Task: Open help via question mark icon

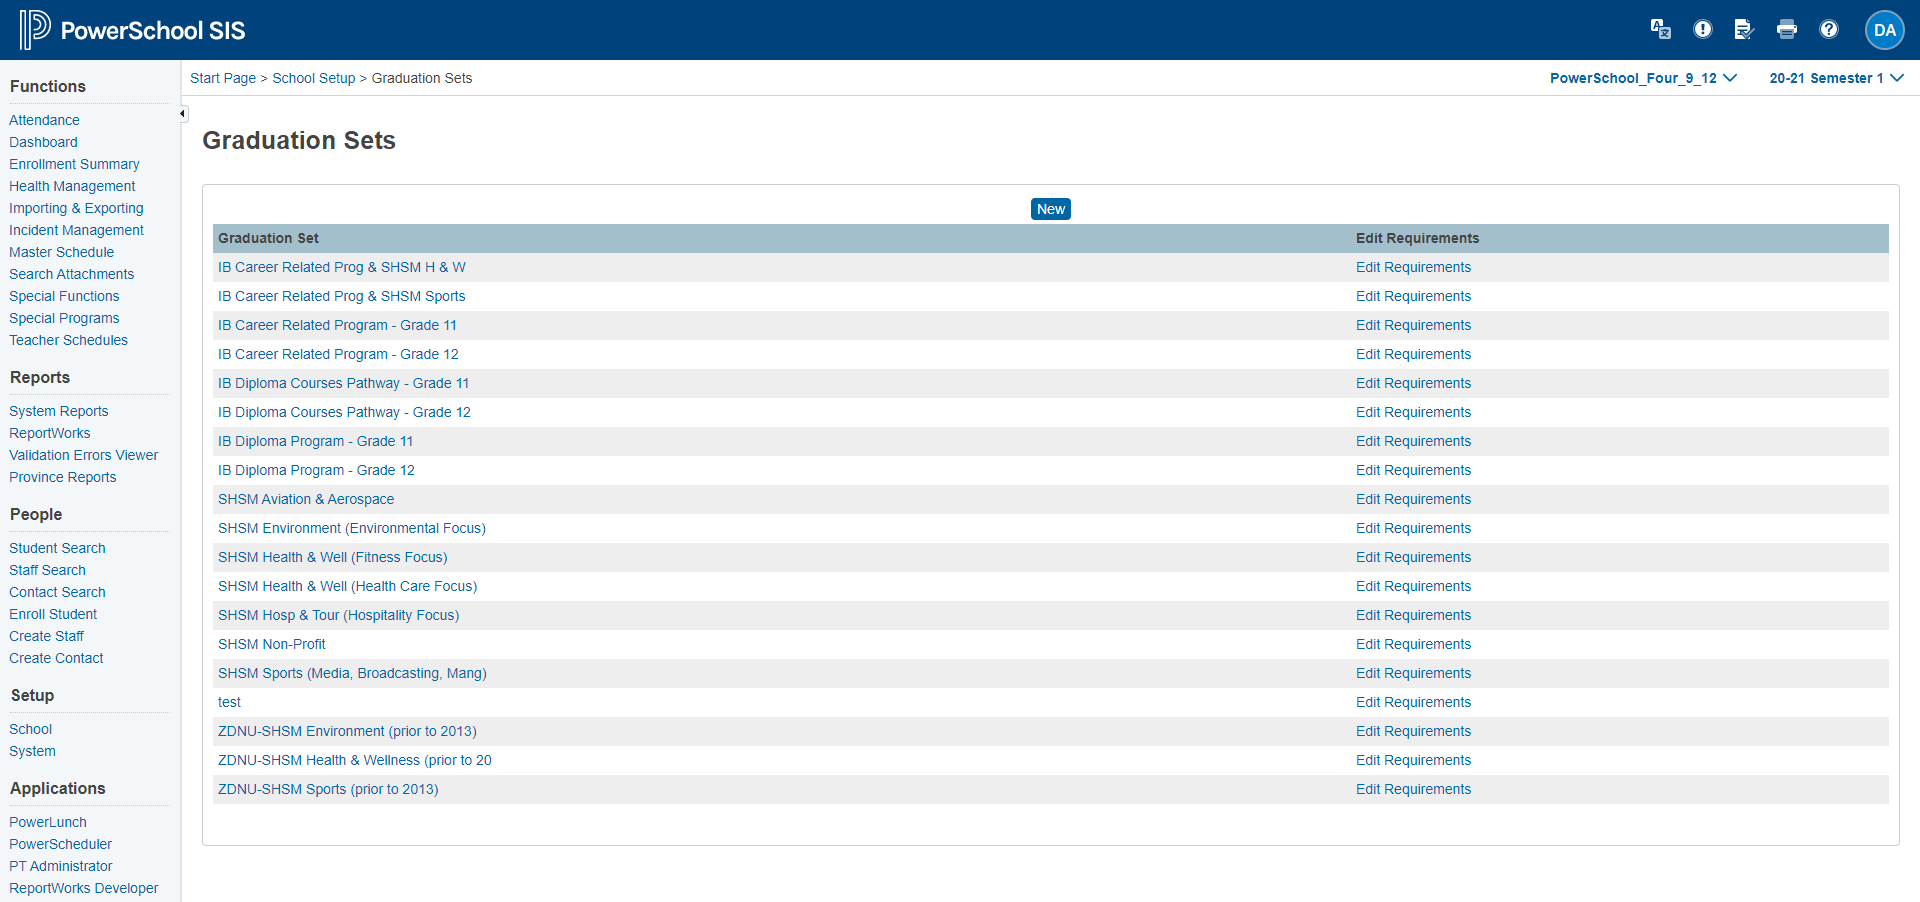Action: click(1828, 30)
